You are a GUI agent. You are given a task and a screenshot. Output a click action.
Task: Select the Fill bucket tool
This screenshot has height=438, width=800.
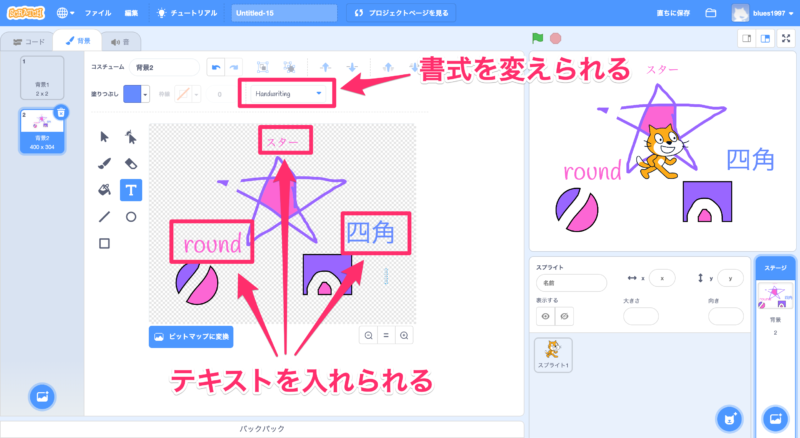[105, 189]
